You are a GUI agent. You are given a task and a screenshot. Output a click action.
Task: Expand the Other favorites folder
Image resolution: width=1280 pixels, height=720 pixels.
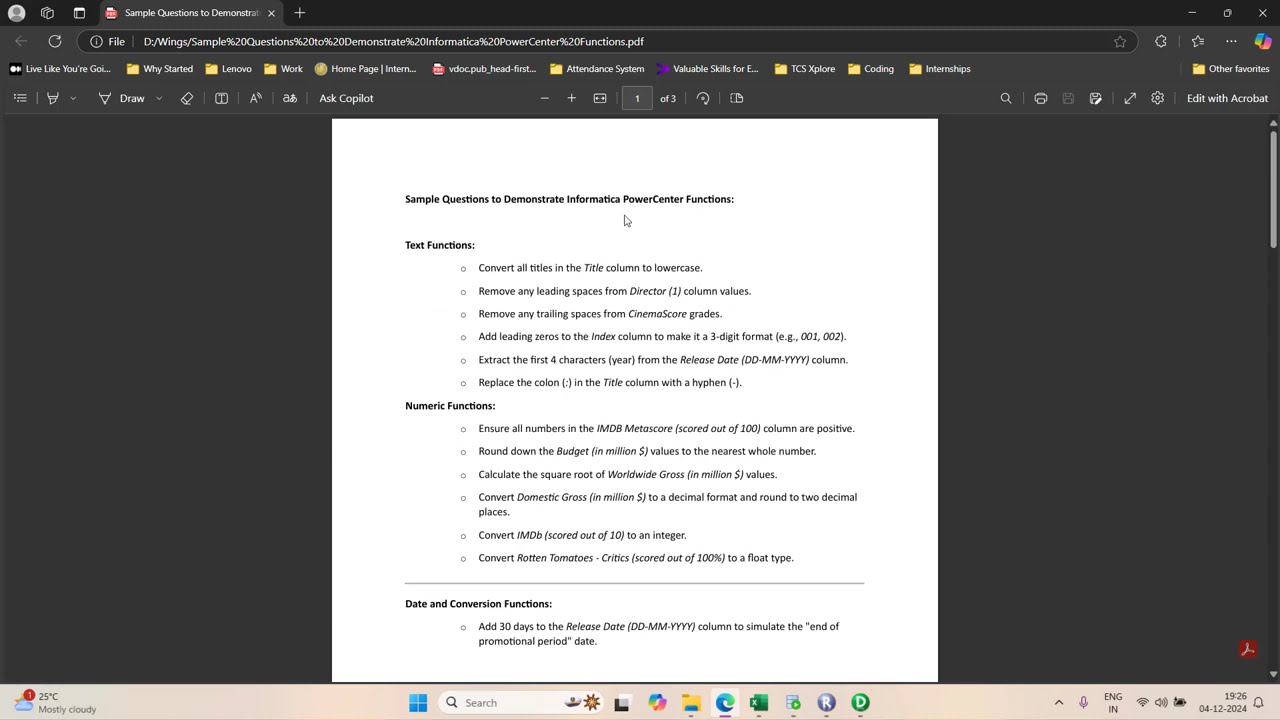click(x=1231, y=69)
